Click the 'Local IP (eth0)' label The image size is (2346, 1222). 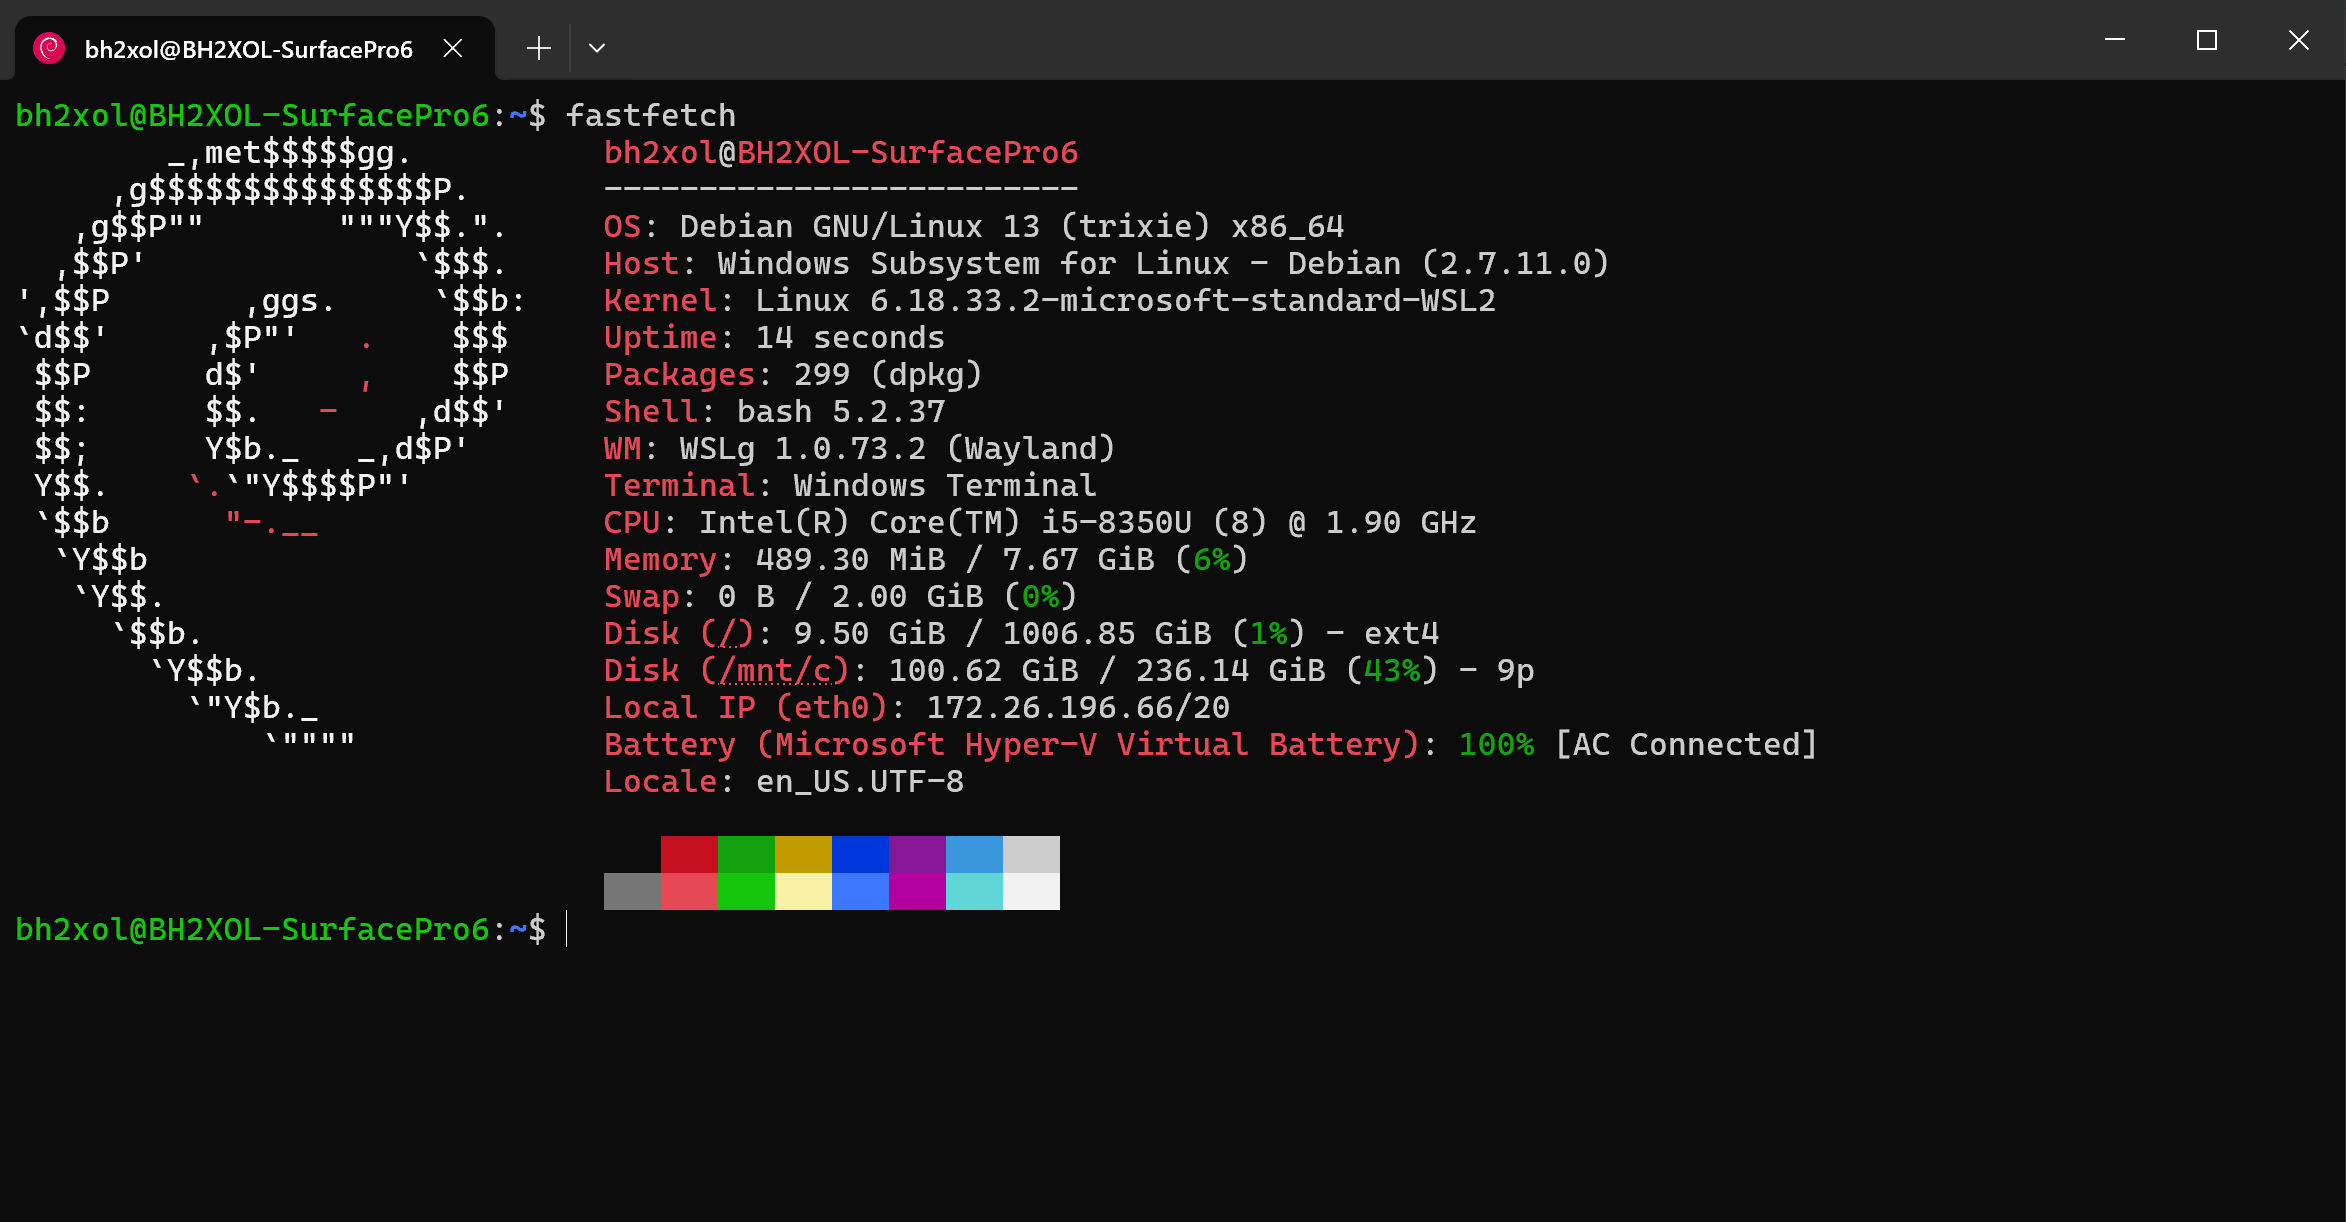pos(746,707)
